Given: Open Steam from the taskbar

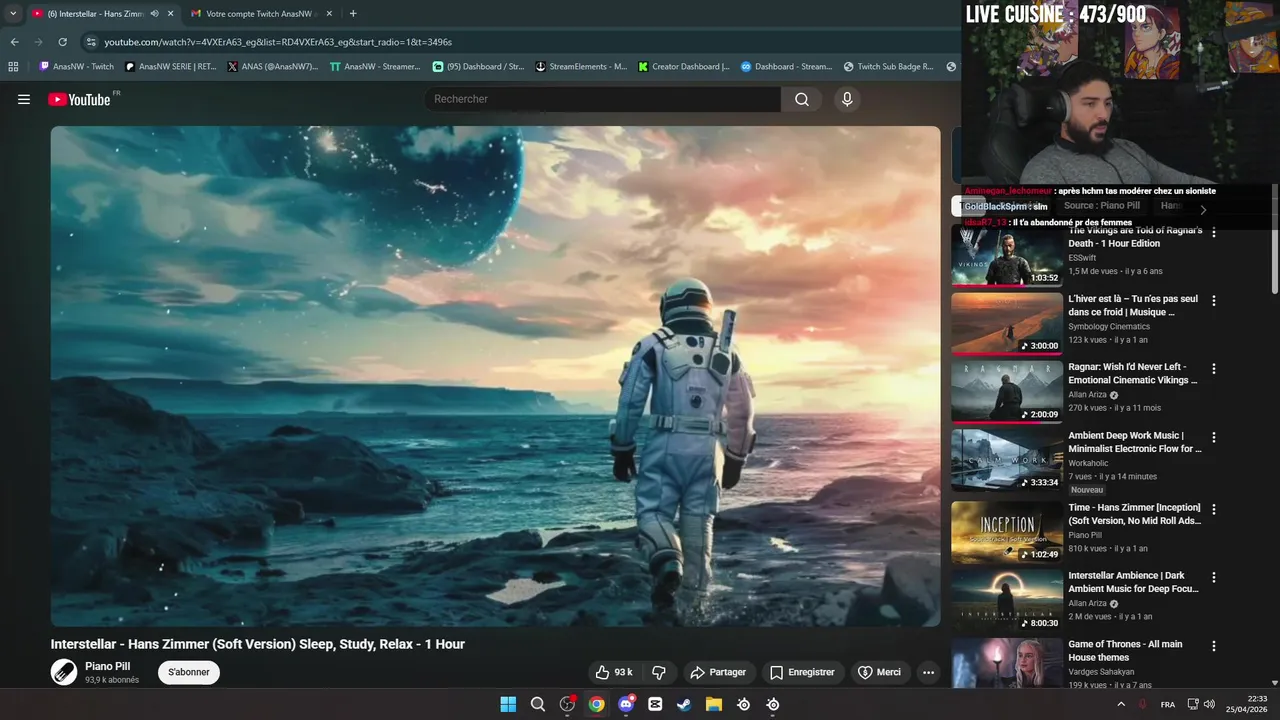Looking at the screenshot, I should tap(684, 704).
